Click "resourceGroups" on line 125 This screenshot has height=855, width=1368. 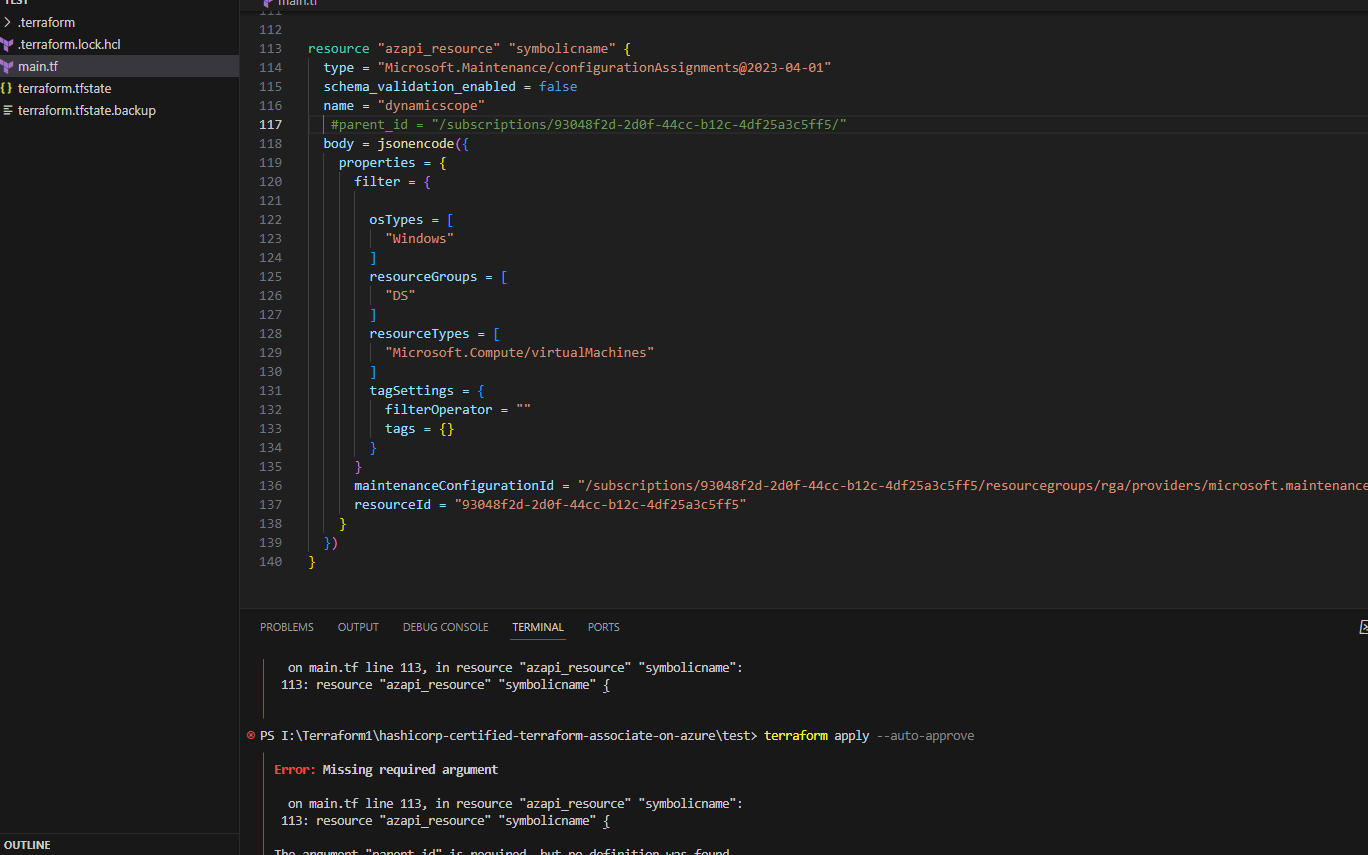(x=423, y=276)
